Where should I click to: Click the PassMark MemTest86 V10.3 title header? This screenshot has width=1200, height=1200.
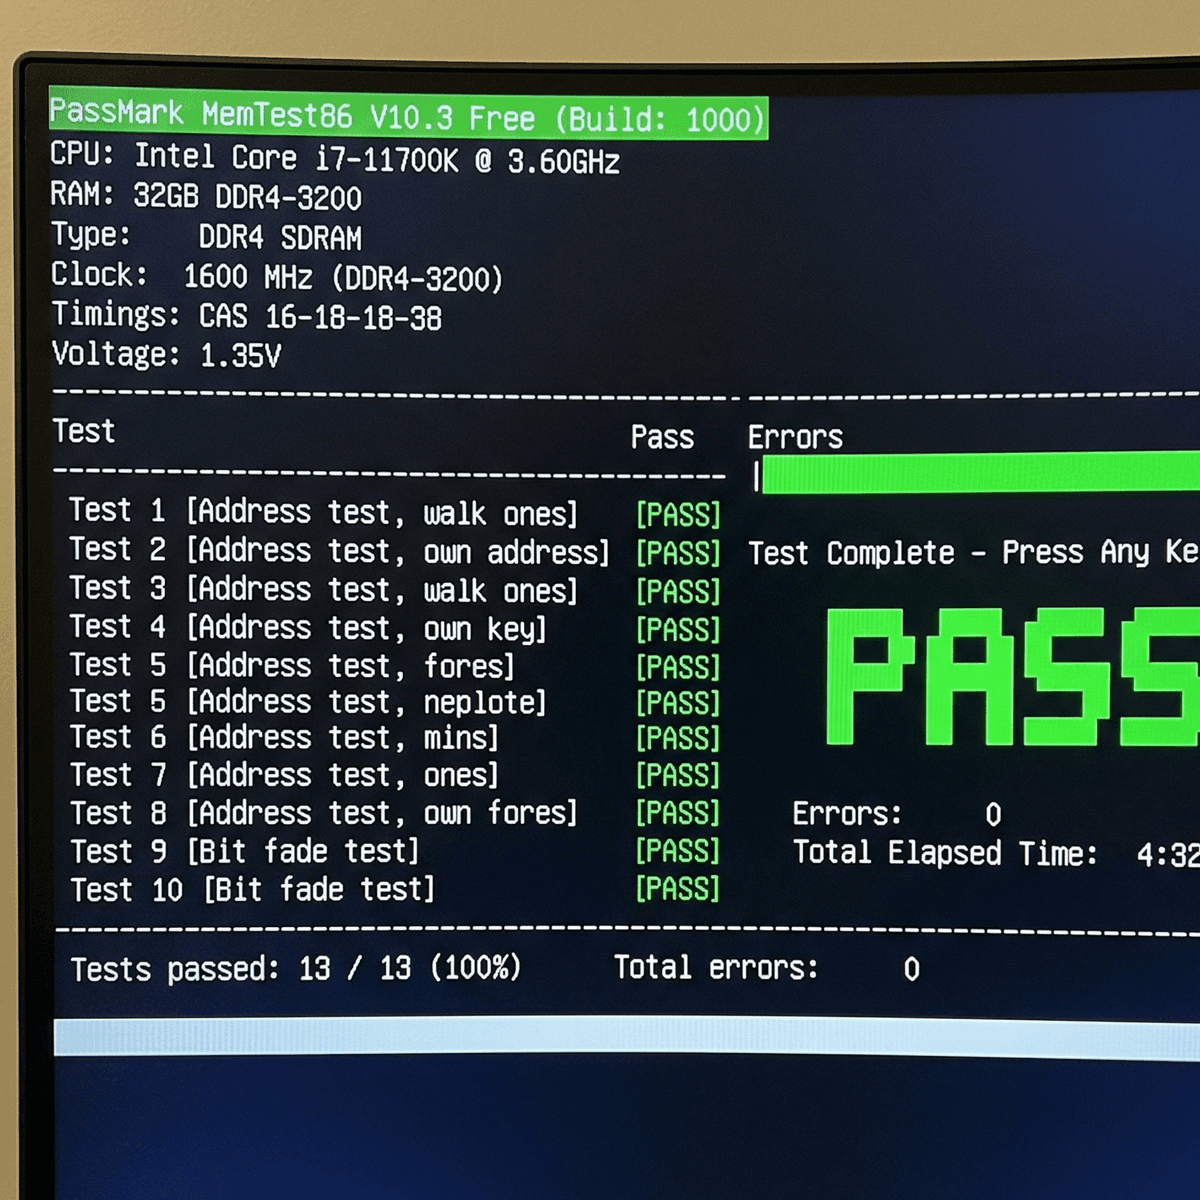point(408,117)
